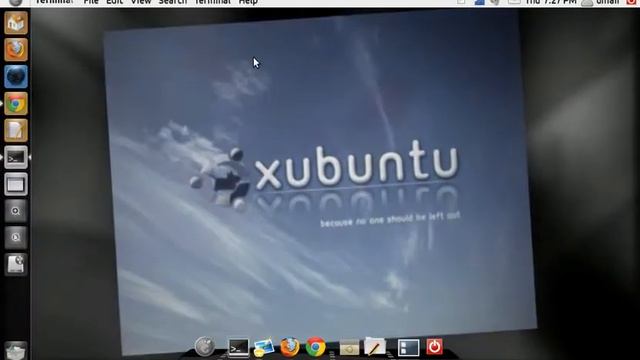Image resolution: width=640 pixels, height=360 pixels.
Task: Open the text editor pencil dock icon
Action: (x=375, y=347)
